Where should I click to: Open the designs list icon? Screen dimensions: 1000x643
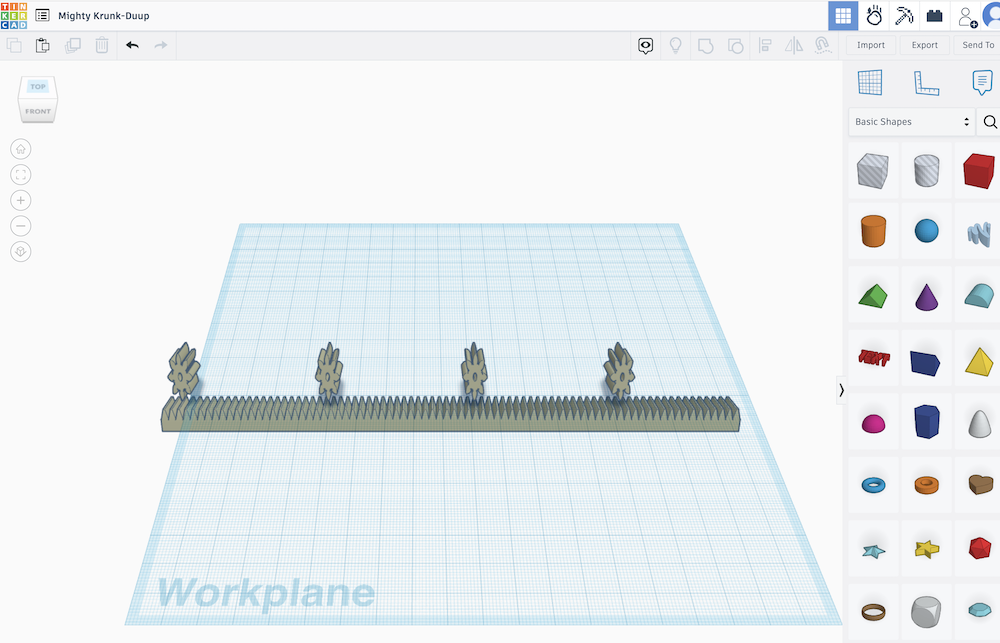(42, 15)
